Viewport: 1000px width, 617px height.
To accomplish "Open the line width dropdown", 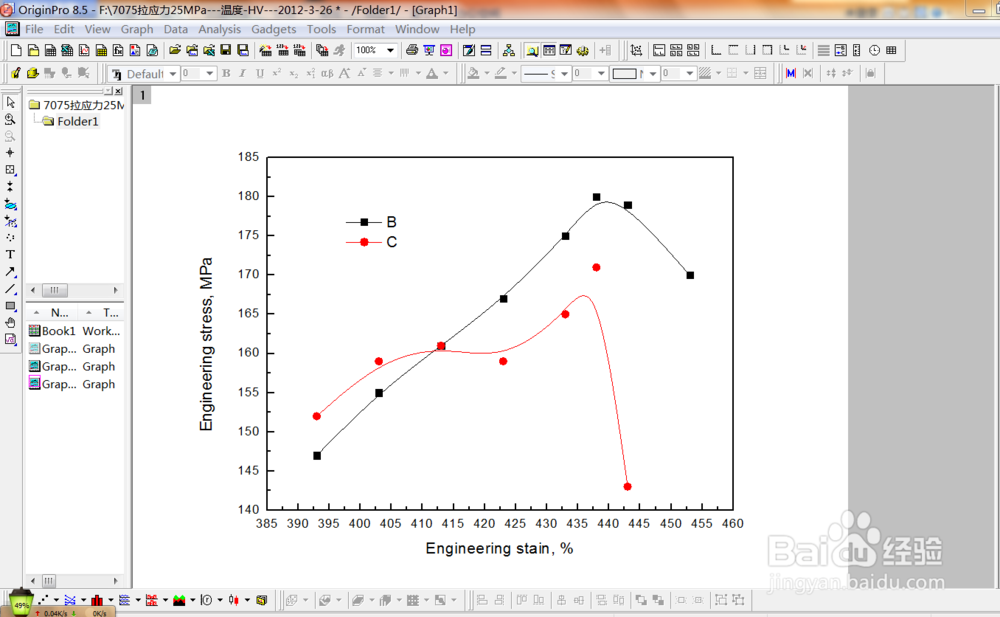I will [x=600, y=74].
